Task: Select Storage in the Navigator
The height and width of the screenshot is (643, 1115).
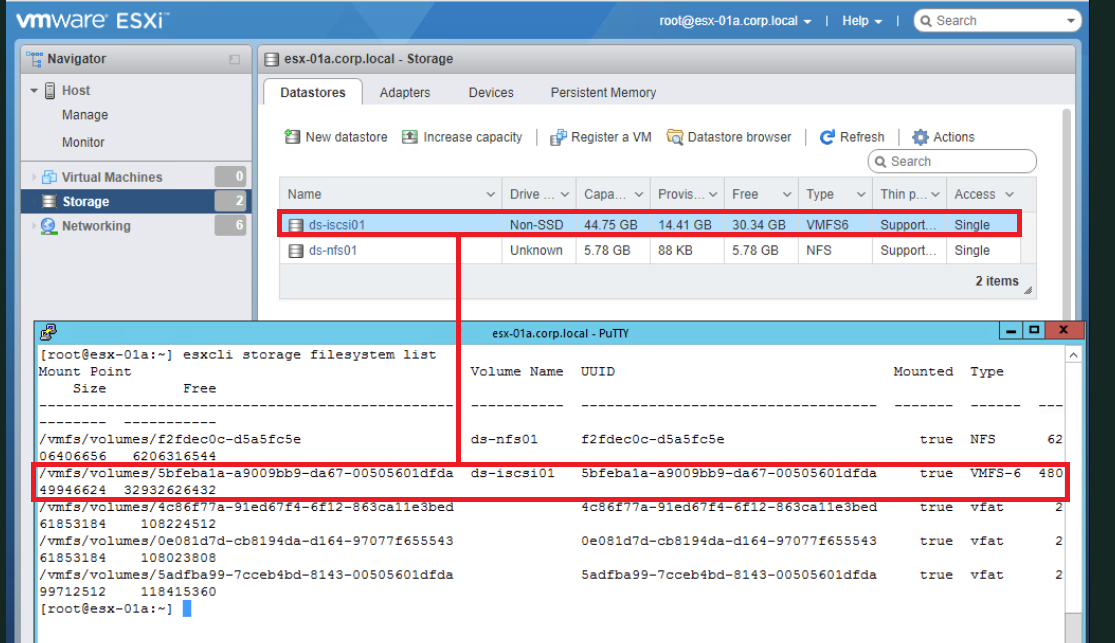Action: pos(136,201)
